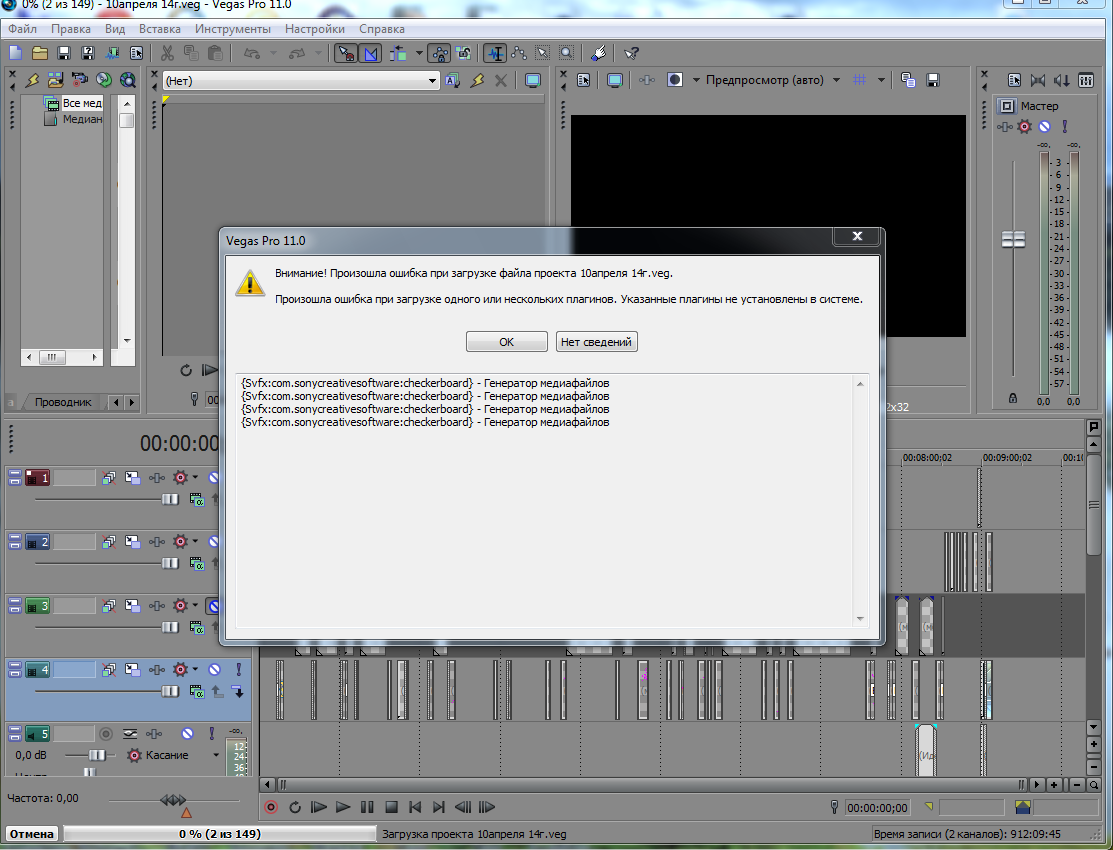
Task: Select the Envelope edit tool icon
Action: 519,53
